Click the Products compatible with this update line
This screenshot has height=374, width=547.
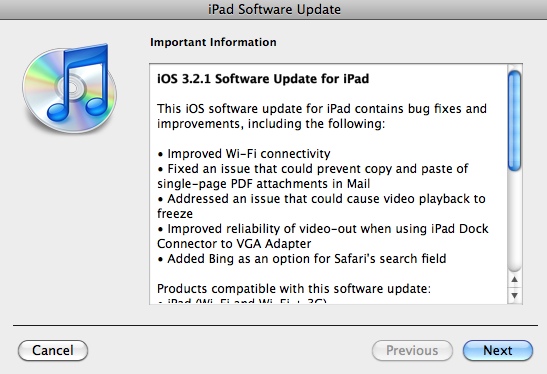click(x=294, y=289)
